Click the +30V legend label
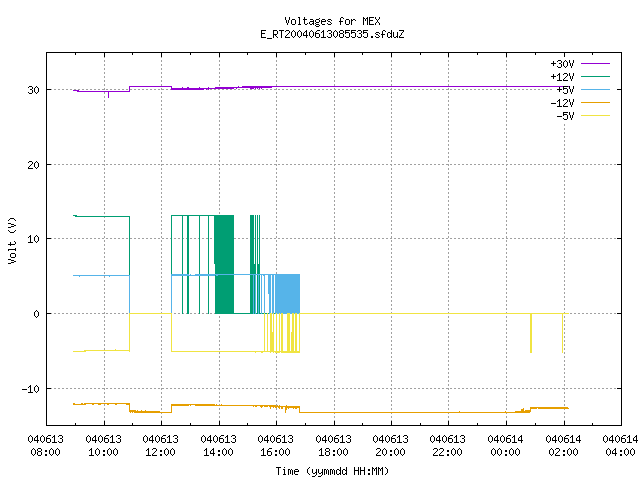 (x=562, y=64)
